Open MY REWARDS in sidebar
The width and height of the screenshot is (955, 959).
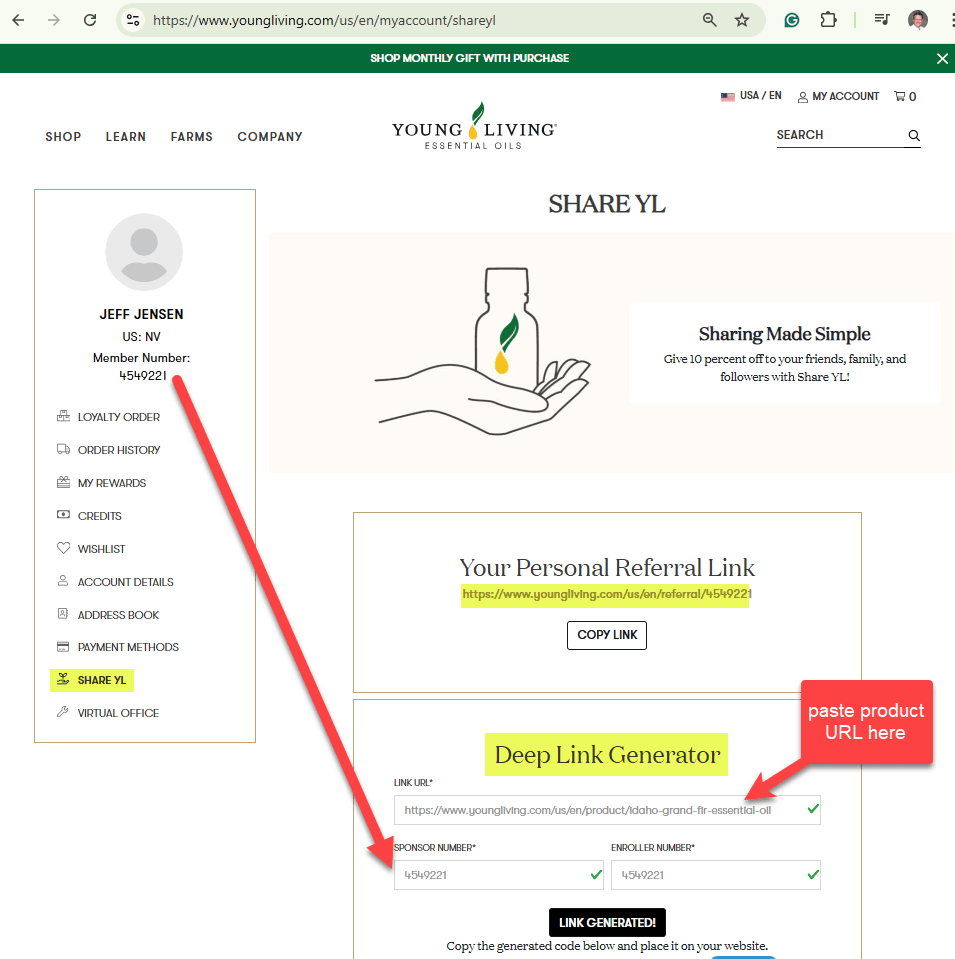tap(112, 483)
